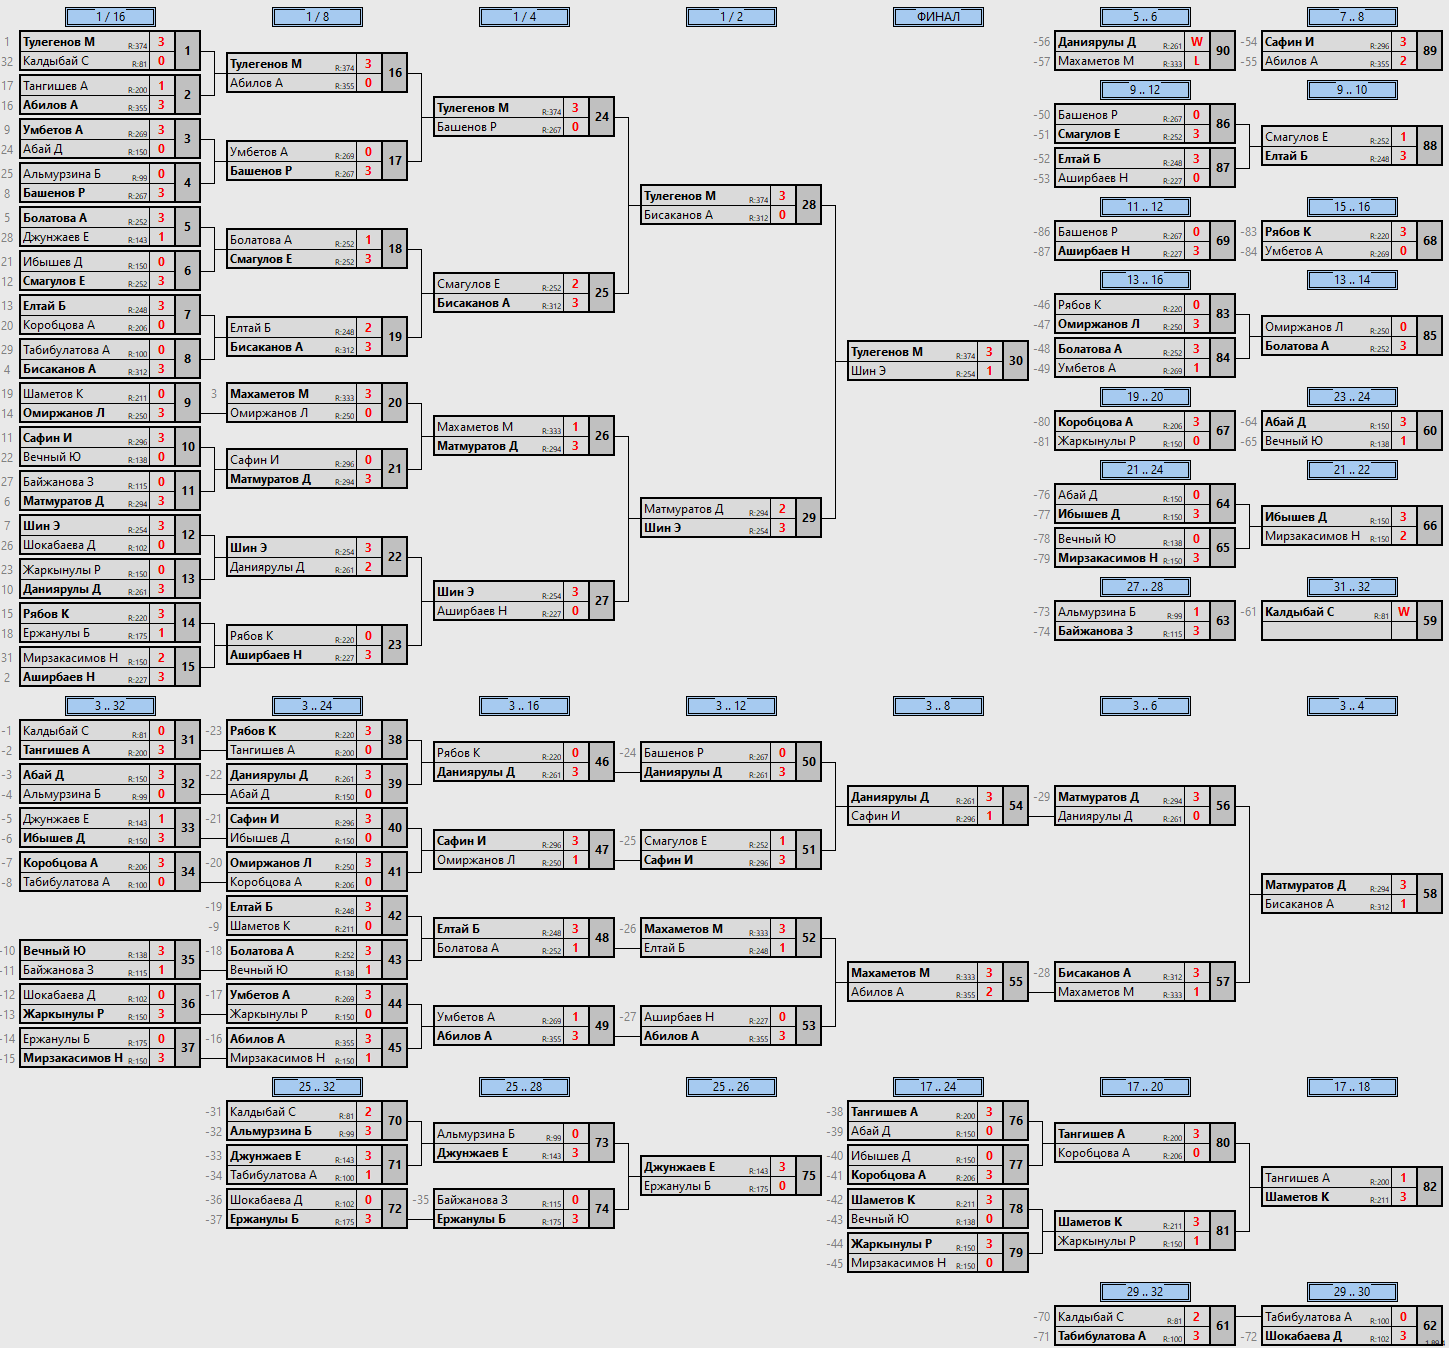Select the '21 .. 22' placement header
Image resolution: width=1449 pixels, height=1348 pixels.
pos(1352,470)
